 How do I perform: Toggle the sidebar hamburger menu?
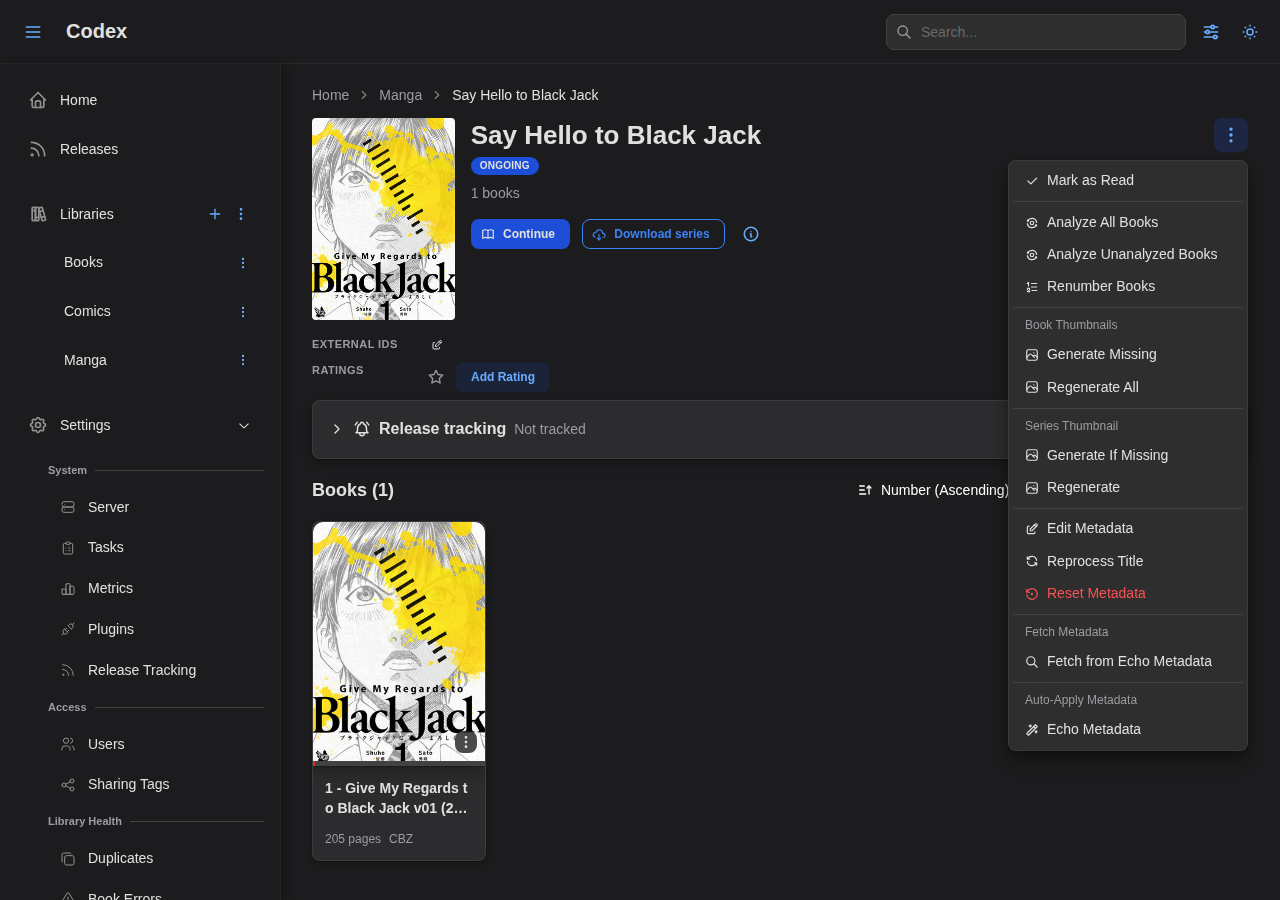pos(33,32)
